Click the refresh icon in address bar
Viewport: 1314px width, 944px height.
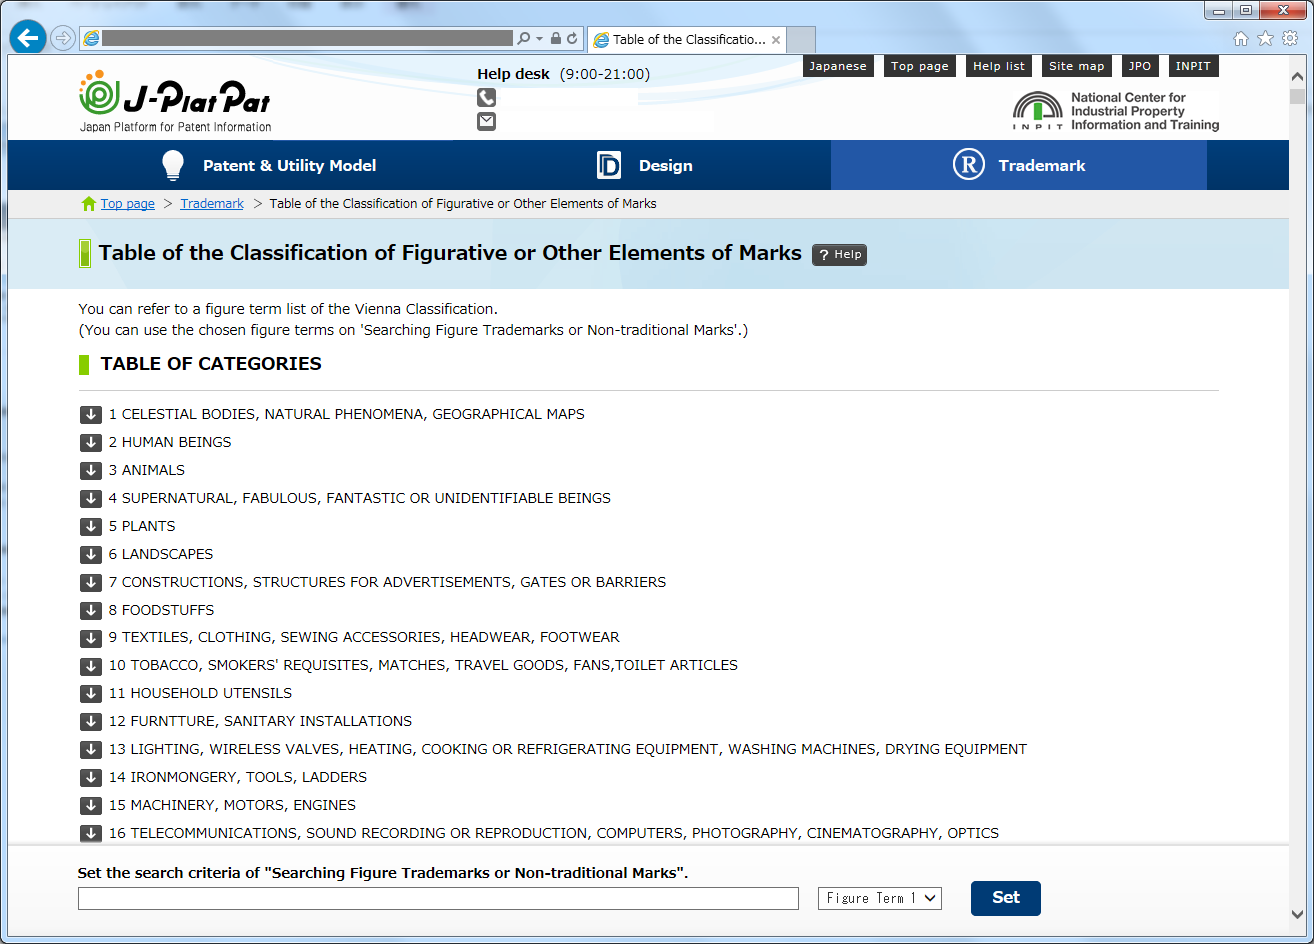(x=572, y=39)
